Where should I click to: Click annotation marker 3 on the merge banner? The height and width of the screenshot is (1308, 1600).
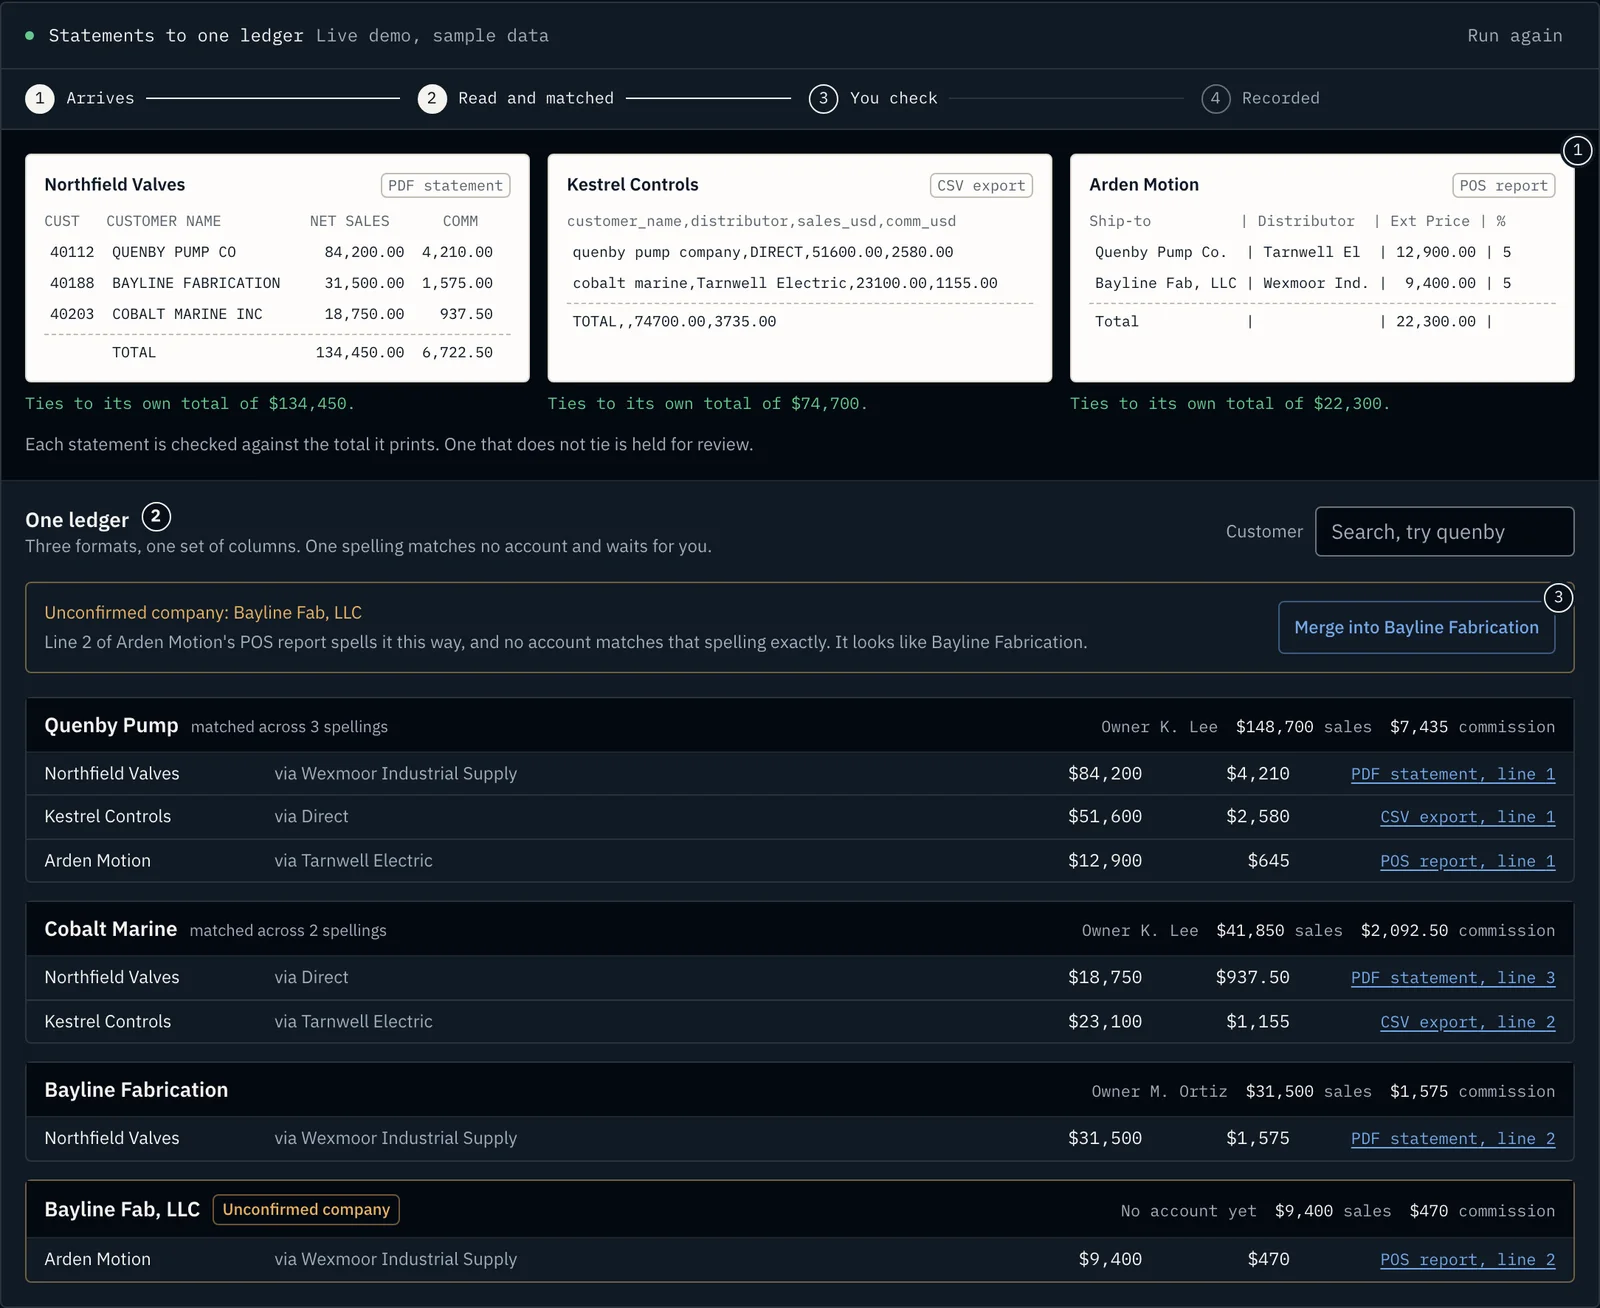tap(1558, 598)
